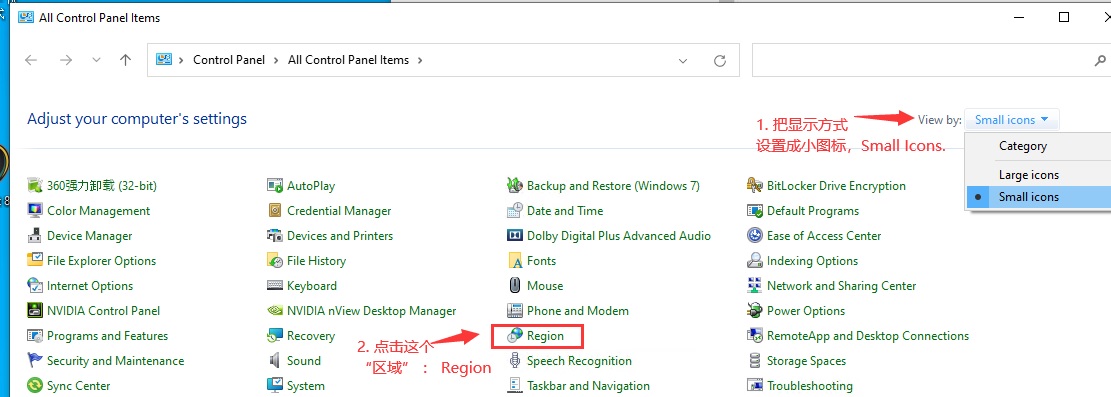
Task: Click the Keyboard icon
Action: tap(275, 286)
